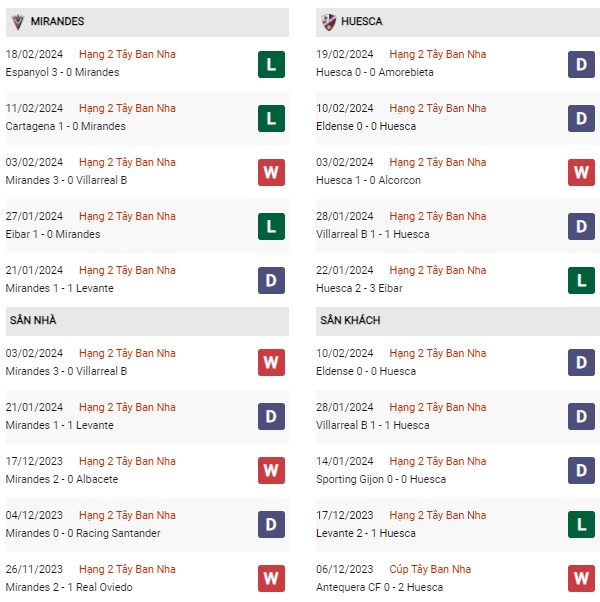Click the W badge for Antequera CF 0-2 Huesca
This screenshot has width=600, height=602.
pyautogui.click(x=581, y=578)
